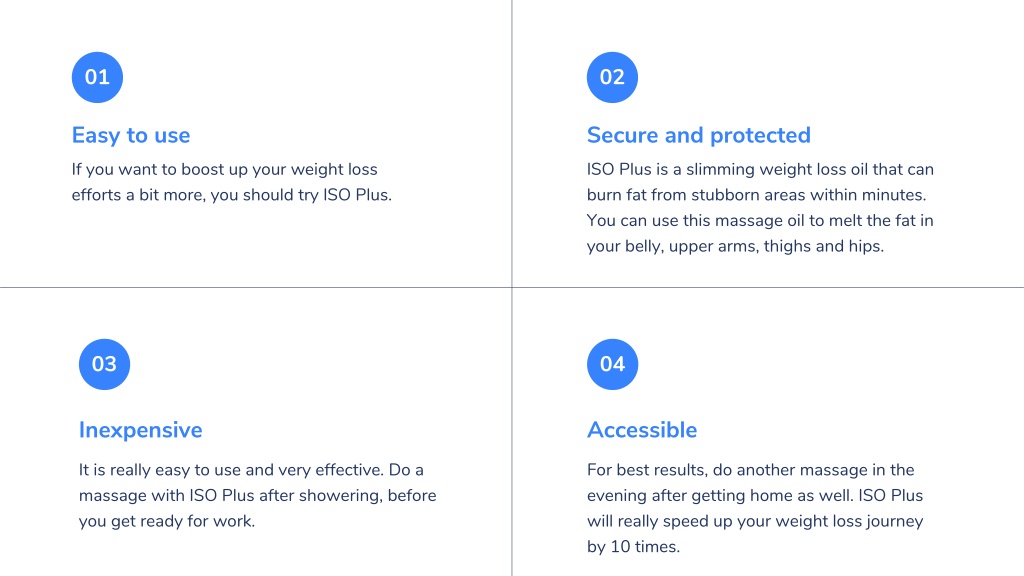Select the 'Secure and protected' heading
The width and height of the screenshot is (1024, 576).
tap(699, 135)
